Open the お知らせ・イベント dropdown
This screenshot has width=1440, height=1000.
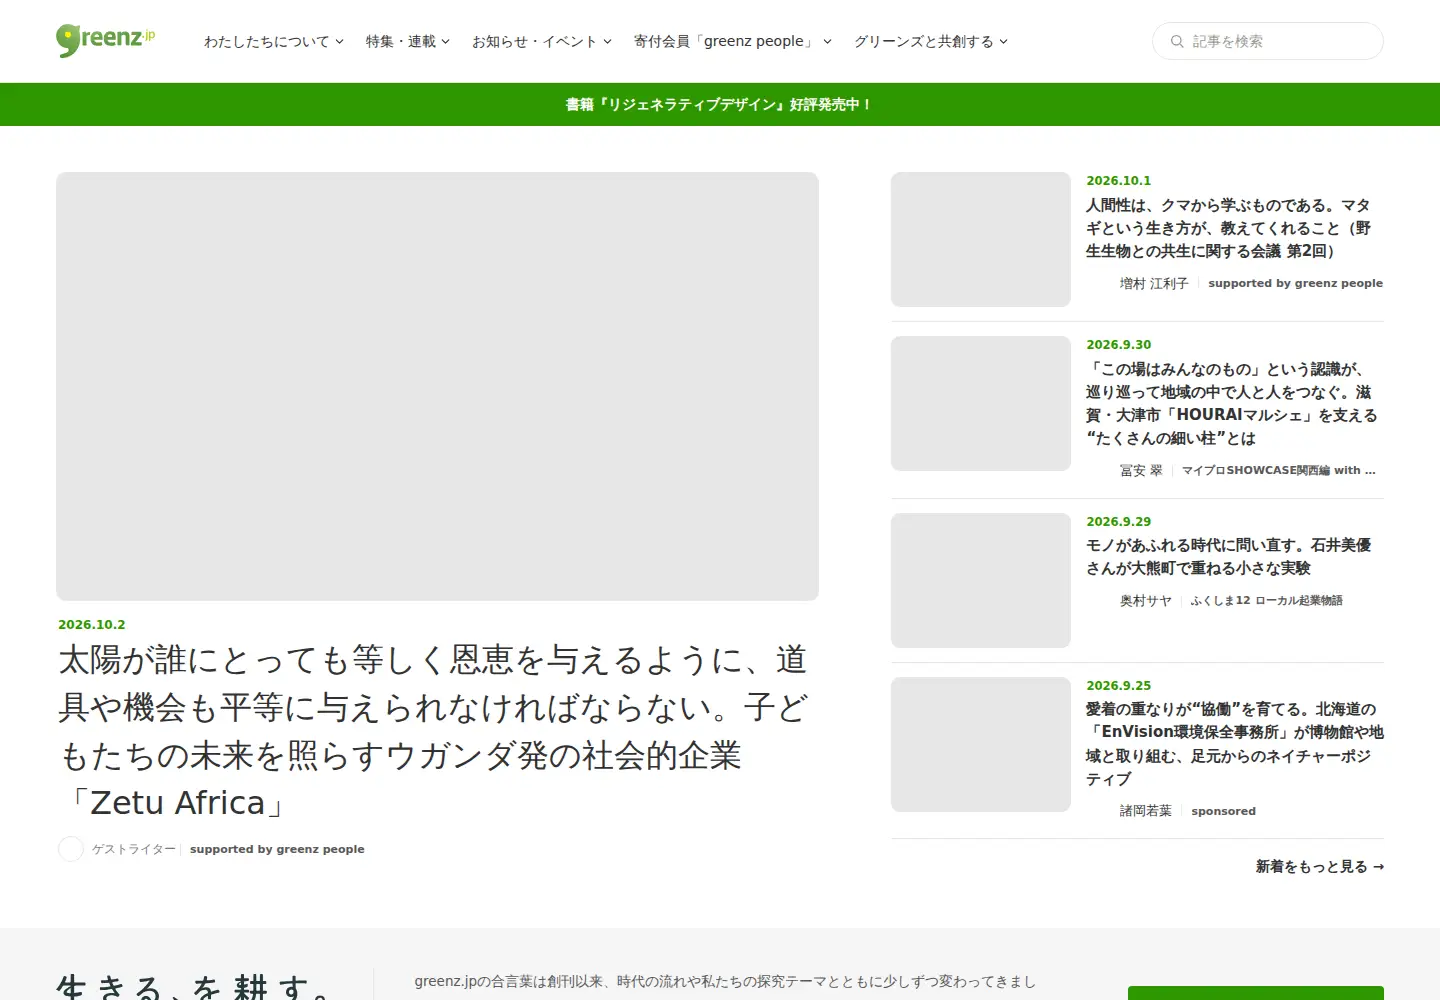(541, 41)
